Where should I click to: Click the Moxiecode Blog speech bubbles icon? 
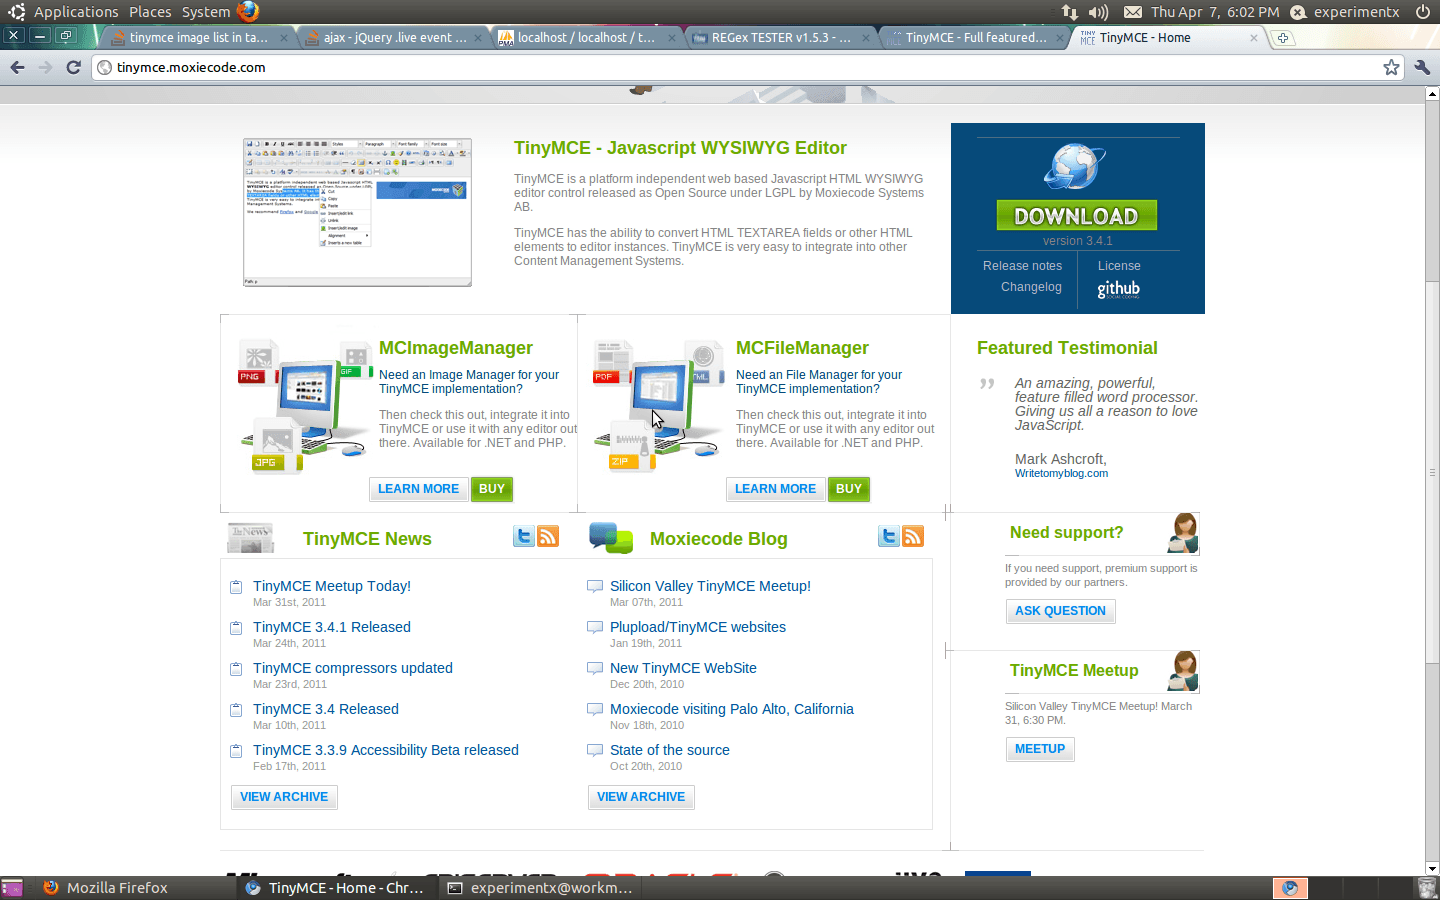pos(611,538)
